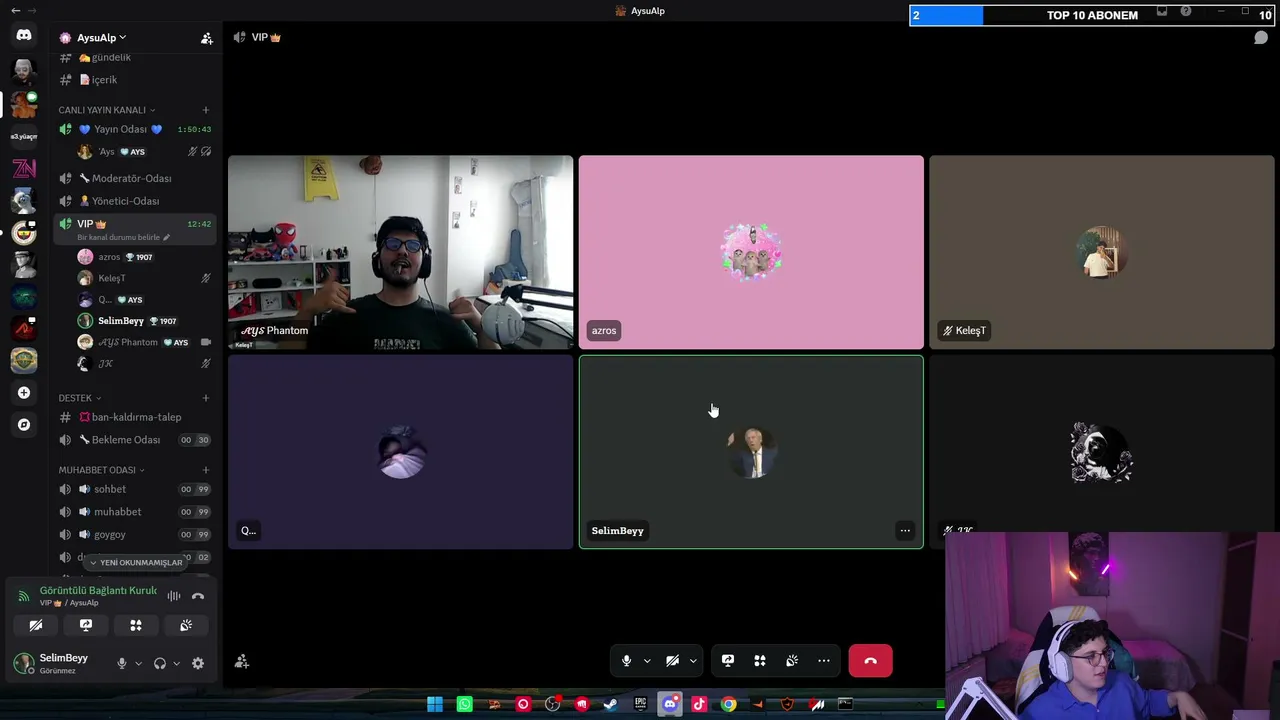
Task: Select azros in VIP member list
Action: pyautogui.click(x=144, y=257)
